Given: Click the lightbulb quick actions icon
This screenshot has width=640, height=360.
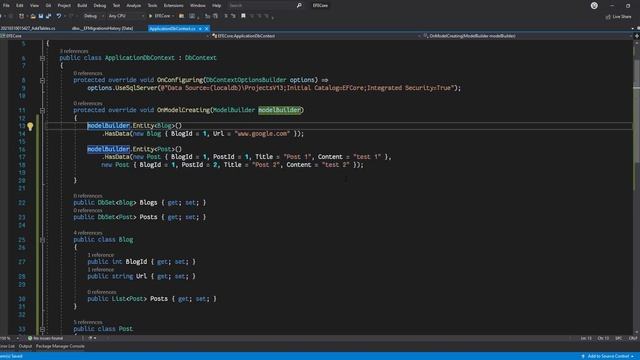Looking at the screenshot, I should [30, 126].
